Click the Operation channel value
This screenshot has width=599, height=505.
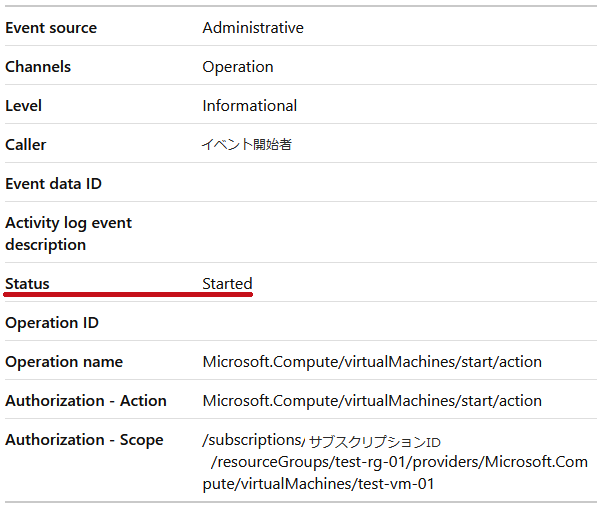[238, 67]
